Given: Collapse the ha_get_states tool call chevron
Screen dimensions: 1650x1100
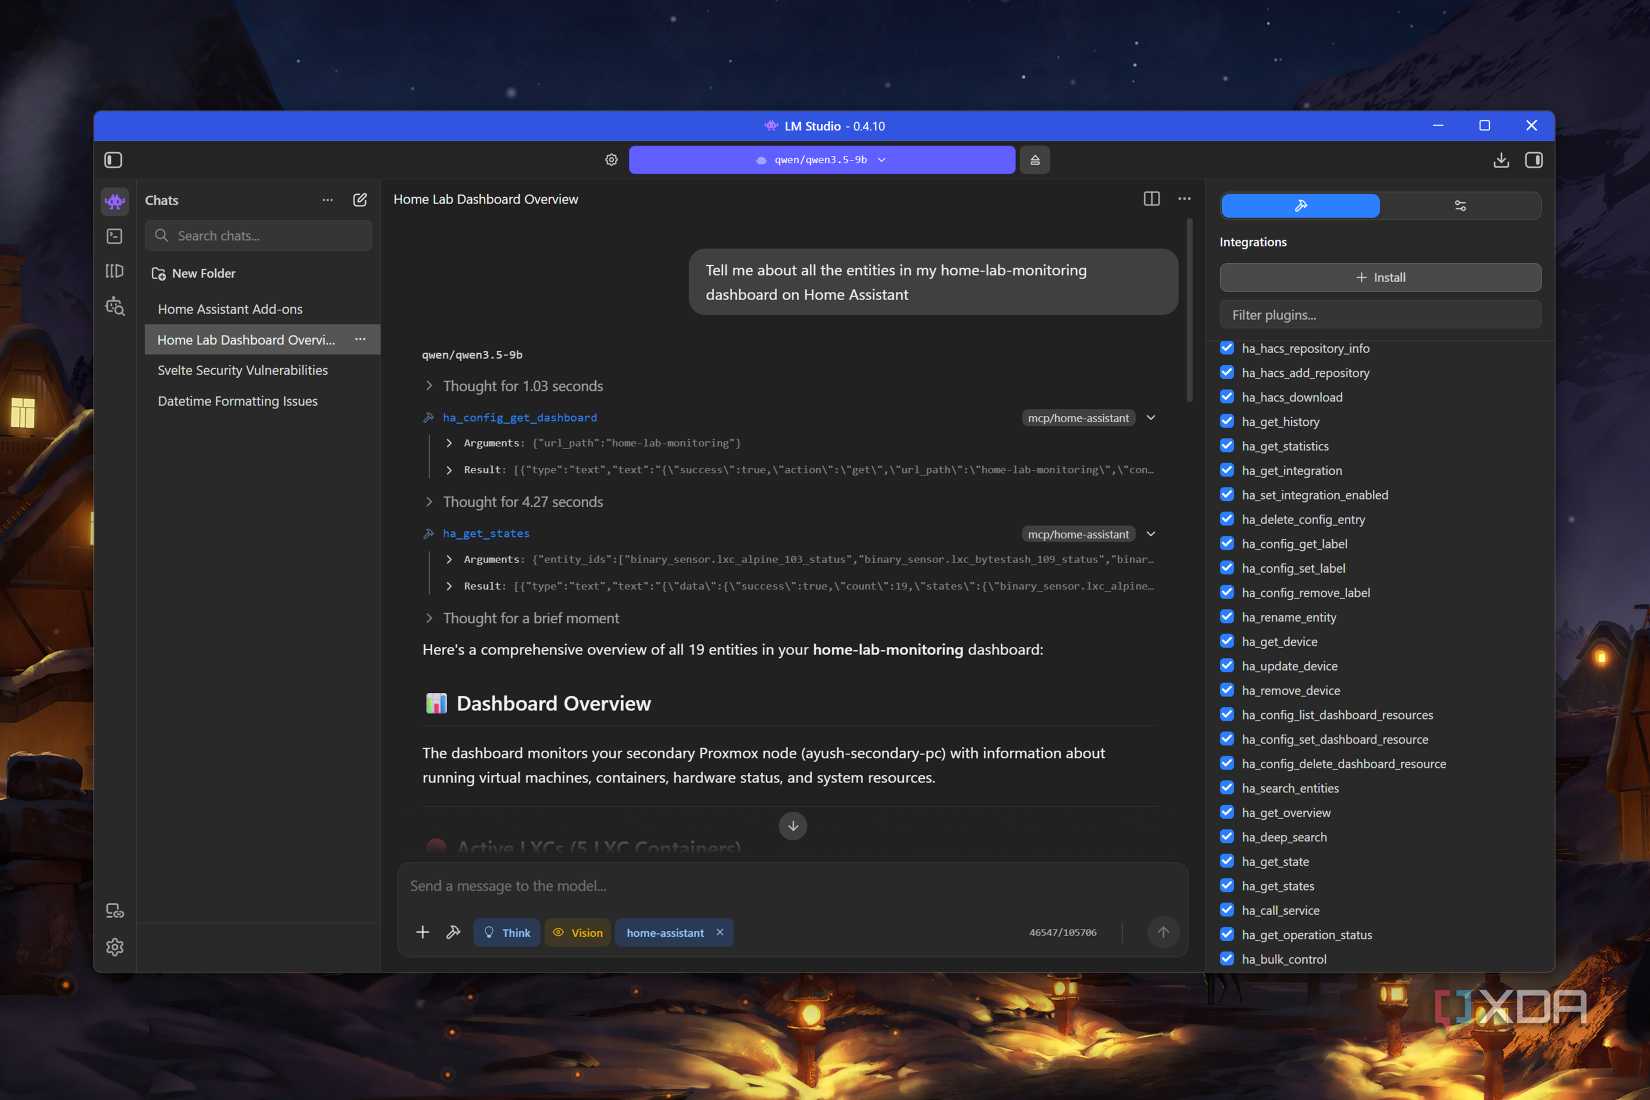Looking at the screenshot, I should pyautogui.click(x=1151, y=534).
